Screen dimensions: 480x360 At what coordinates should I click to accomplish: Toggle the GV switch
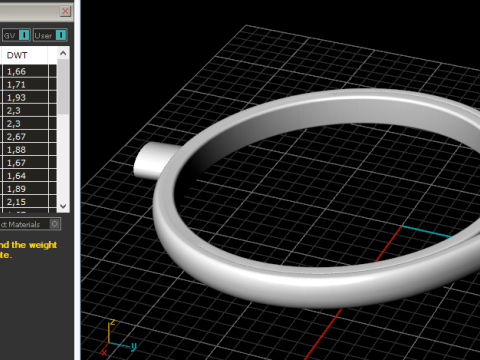click(x=24, y=35)
